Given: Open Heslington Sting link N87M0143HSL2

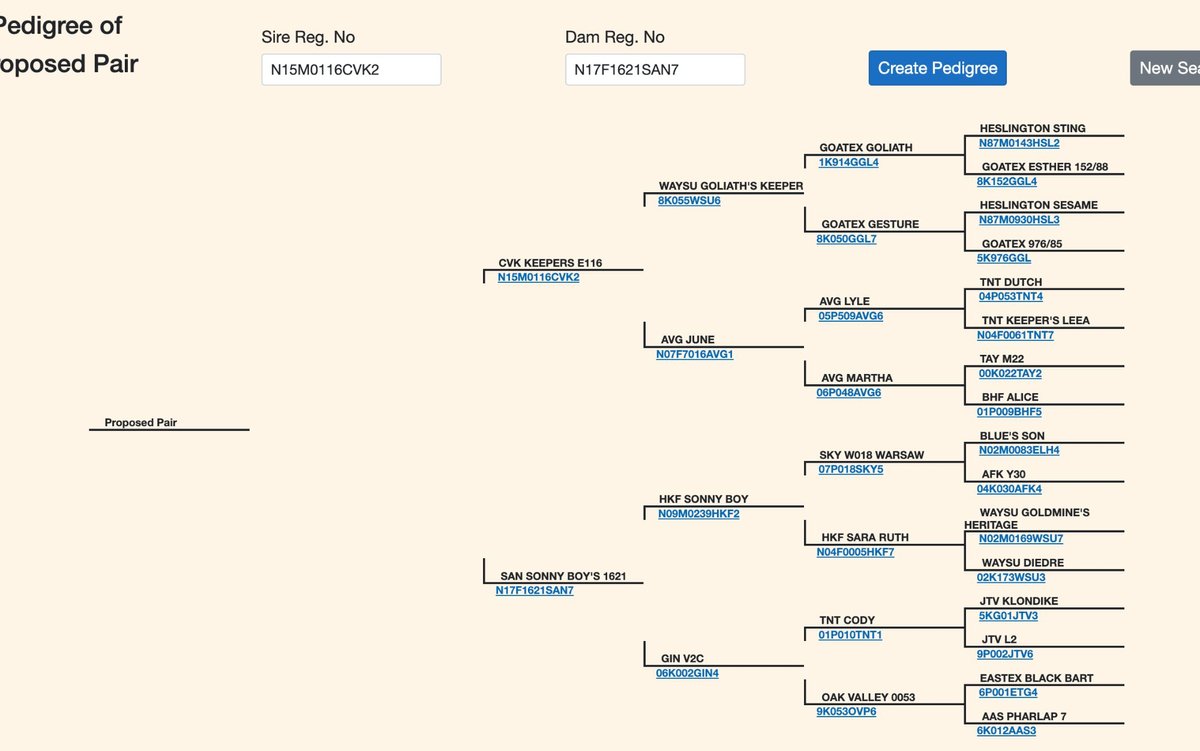Looking at the screenshot, I should point(1019,143).
